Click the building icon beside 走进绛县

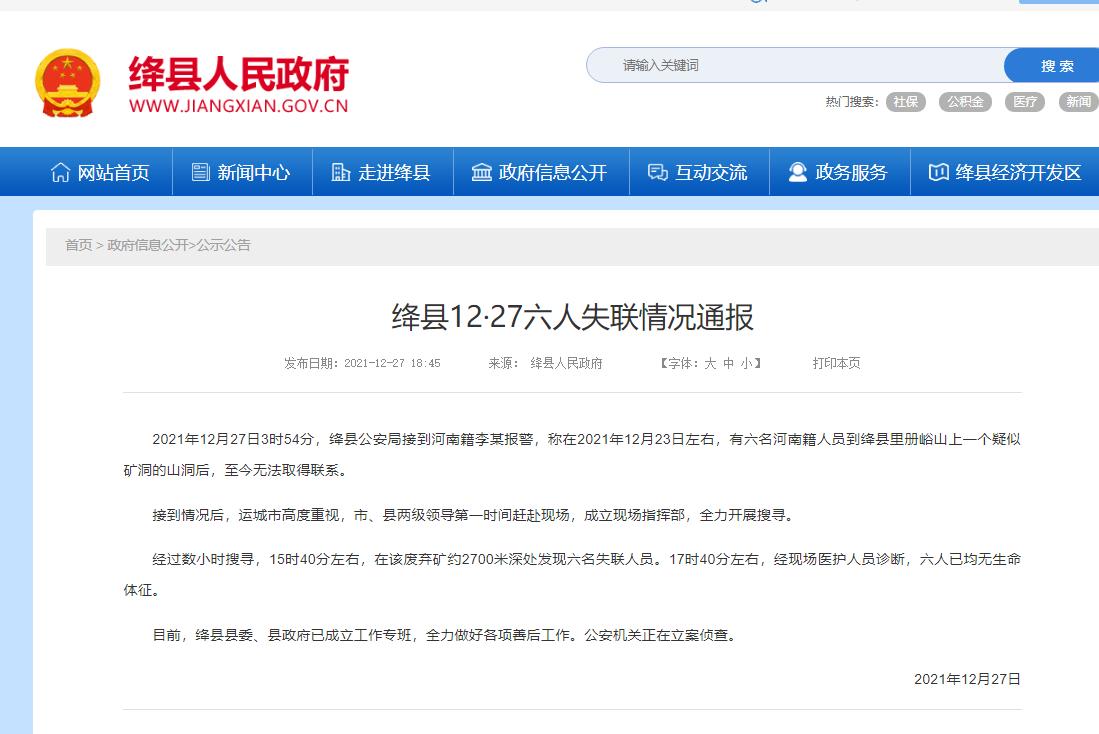coord(341,172)
